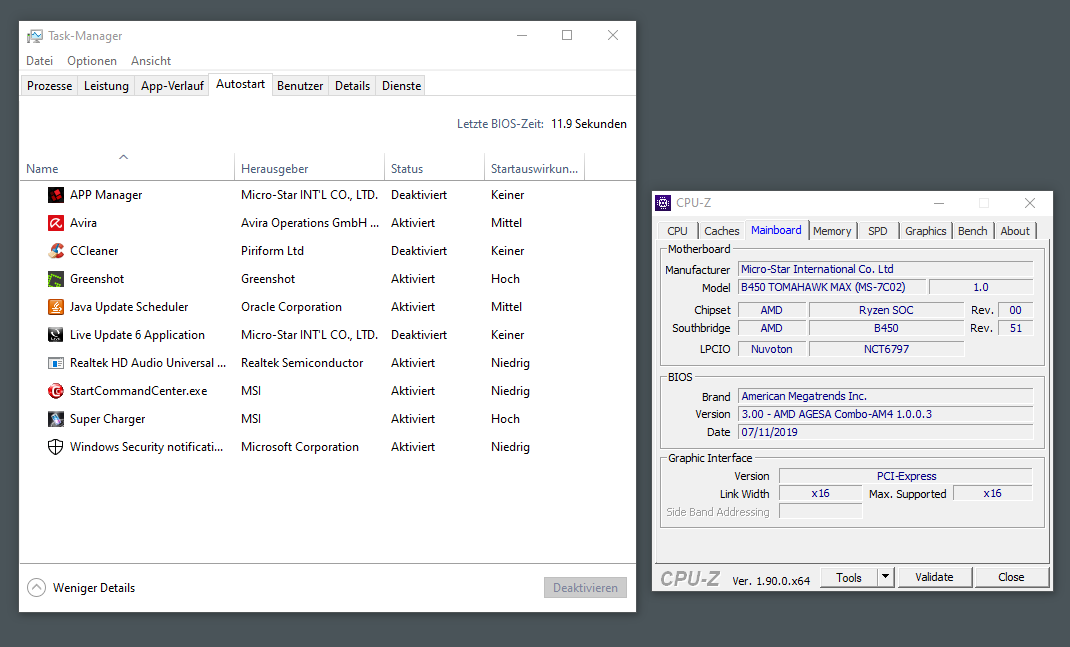Switch to the Benutzer tab
Image resolution: width=1070 pixels, height=647 pixels.
click(x=300, y=86)
